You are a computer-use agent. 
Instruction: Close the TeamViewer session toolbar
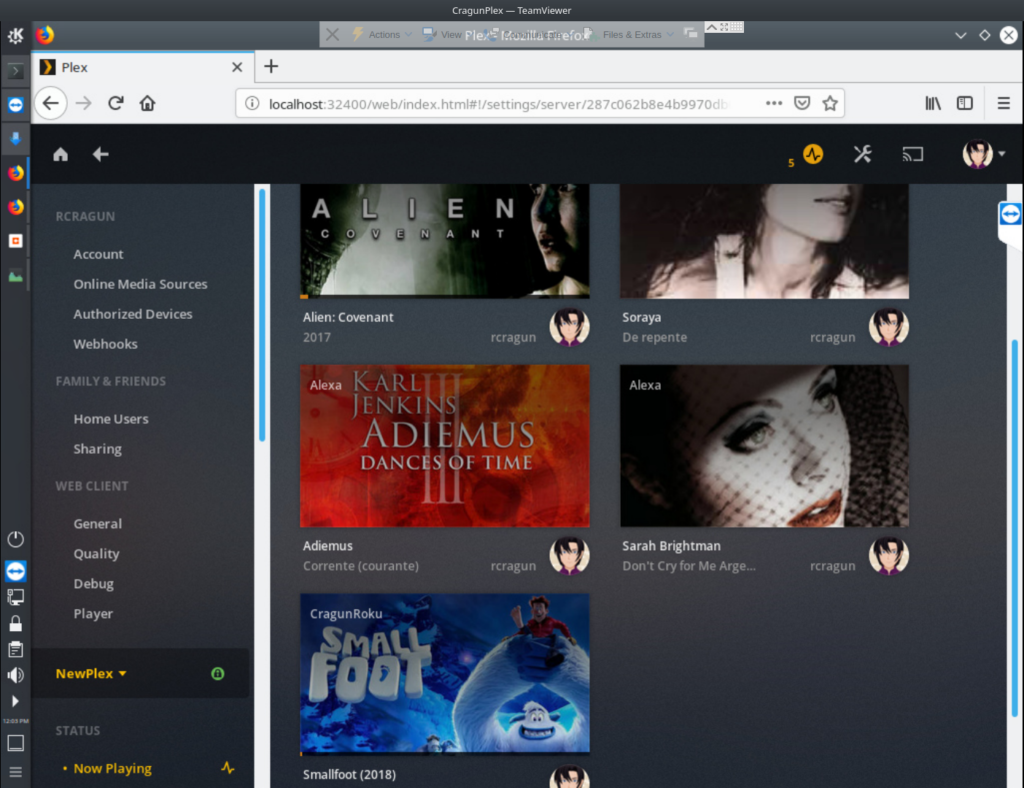(332, 35)
